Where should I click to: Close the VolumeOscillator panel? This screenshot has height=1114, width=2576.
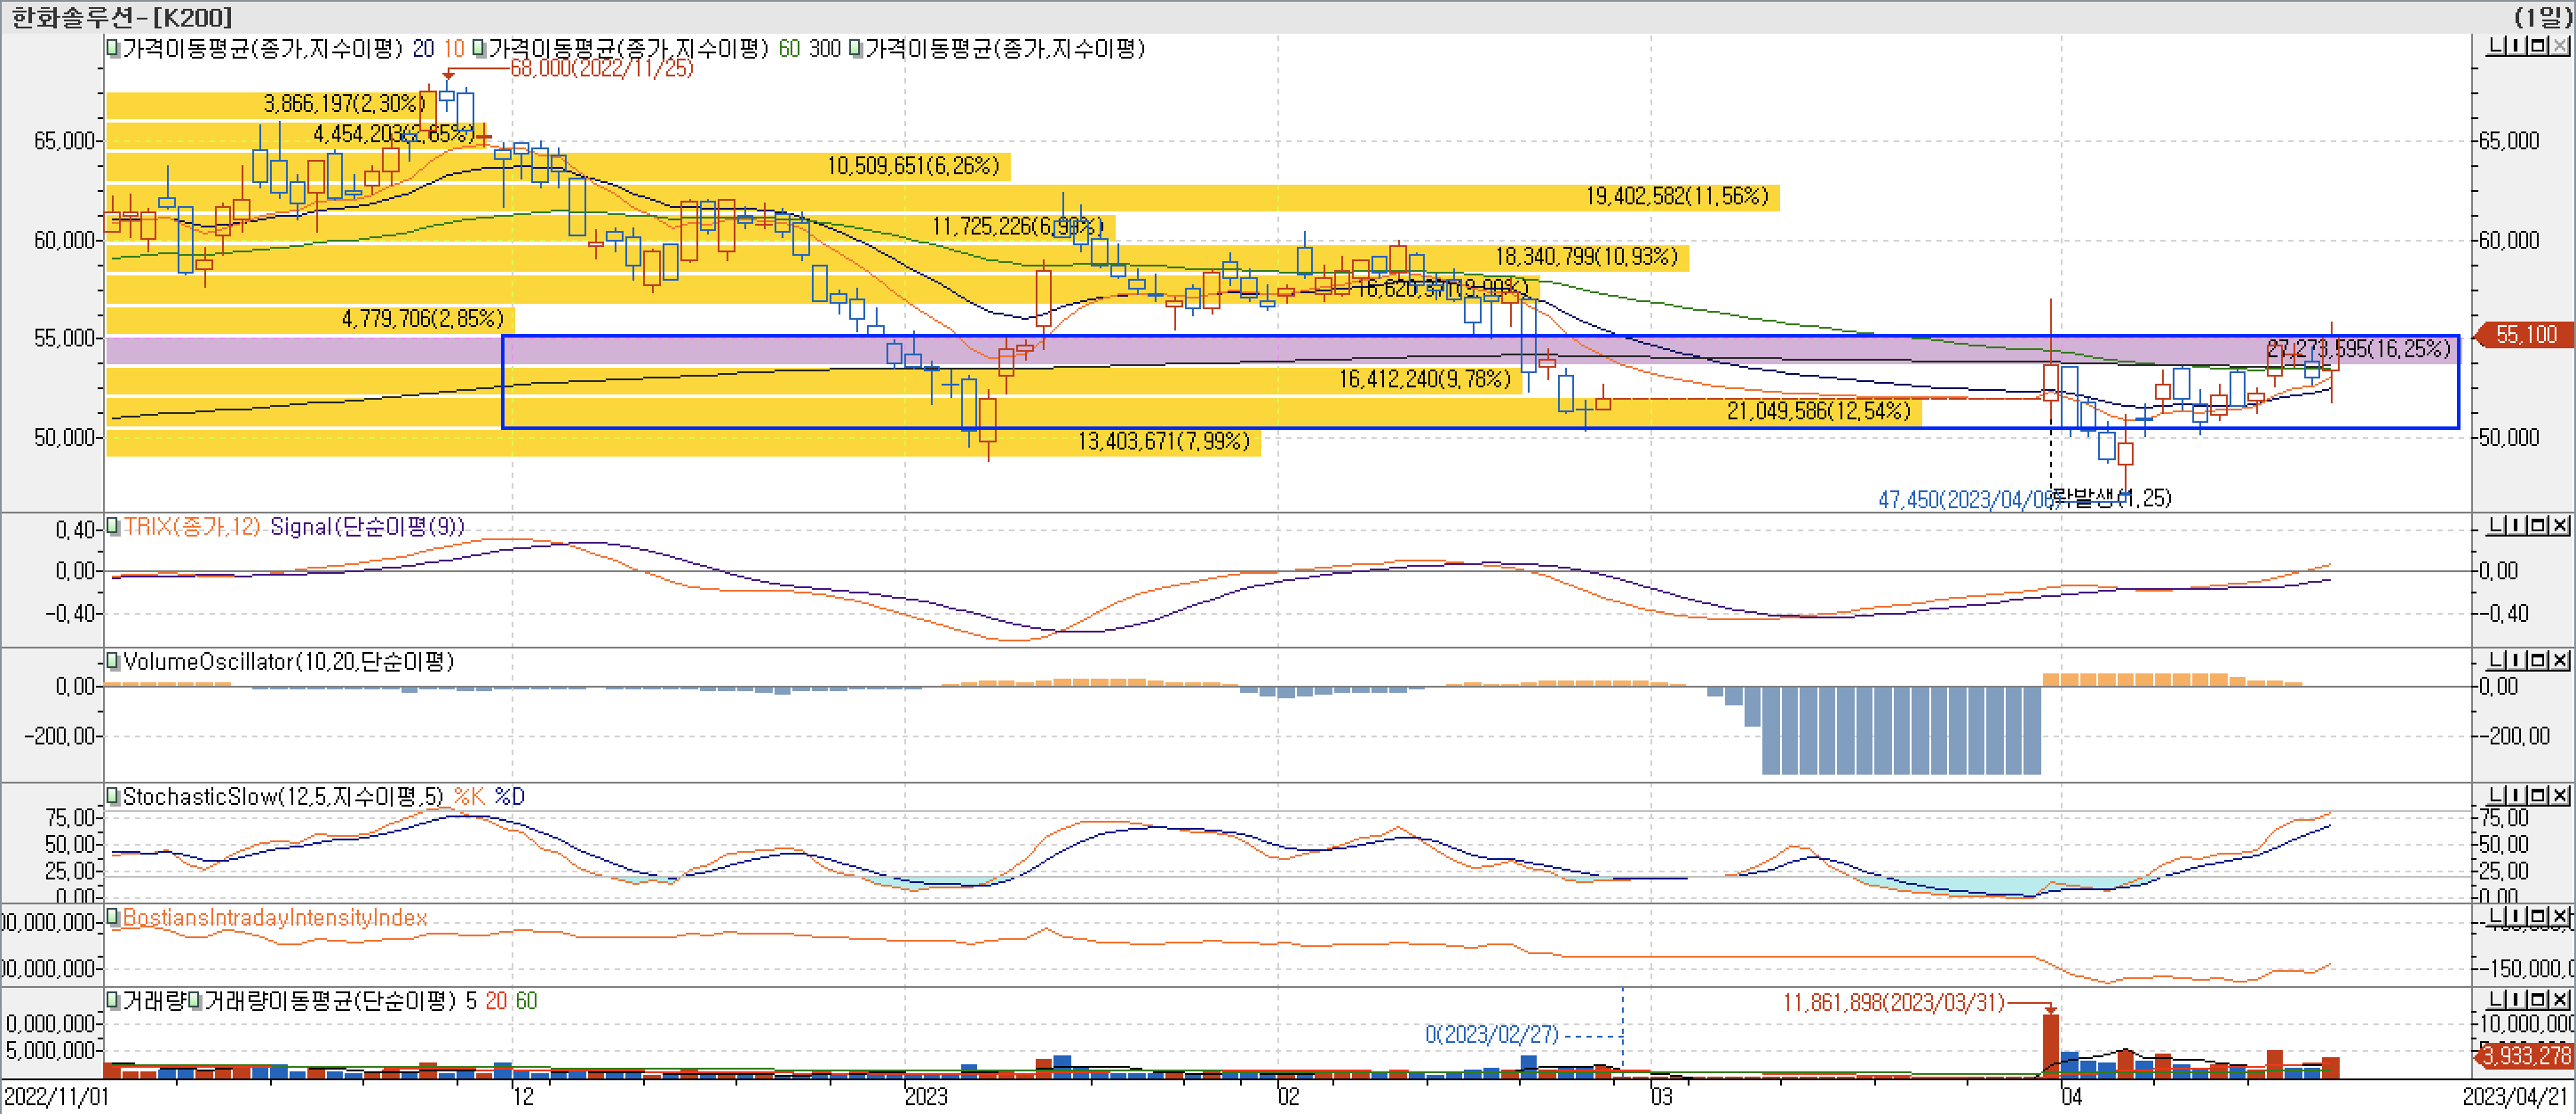2561,660
